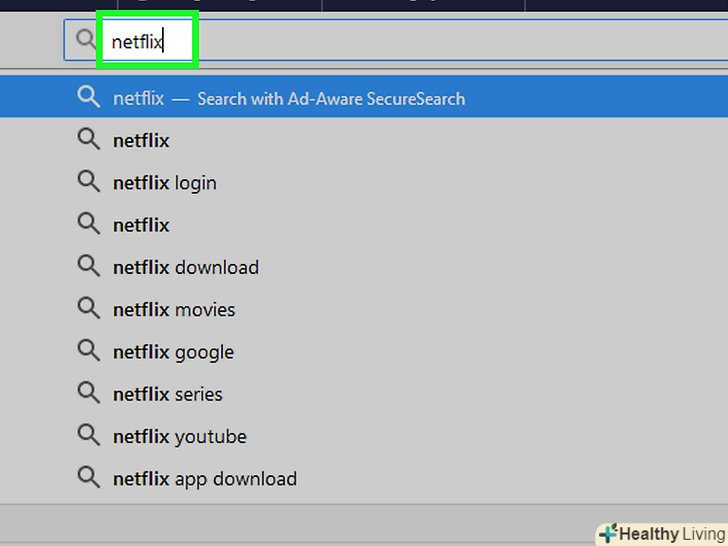Viewport: 728px width, 546px height.
Task: Click "Search with Ad-Aware SecureSearch" highlighted row
Action: click(330, 99)
